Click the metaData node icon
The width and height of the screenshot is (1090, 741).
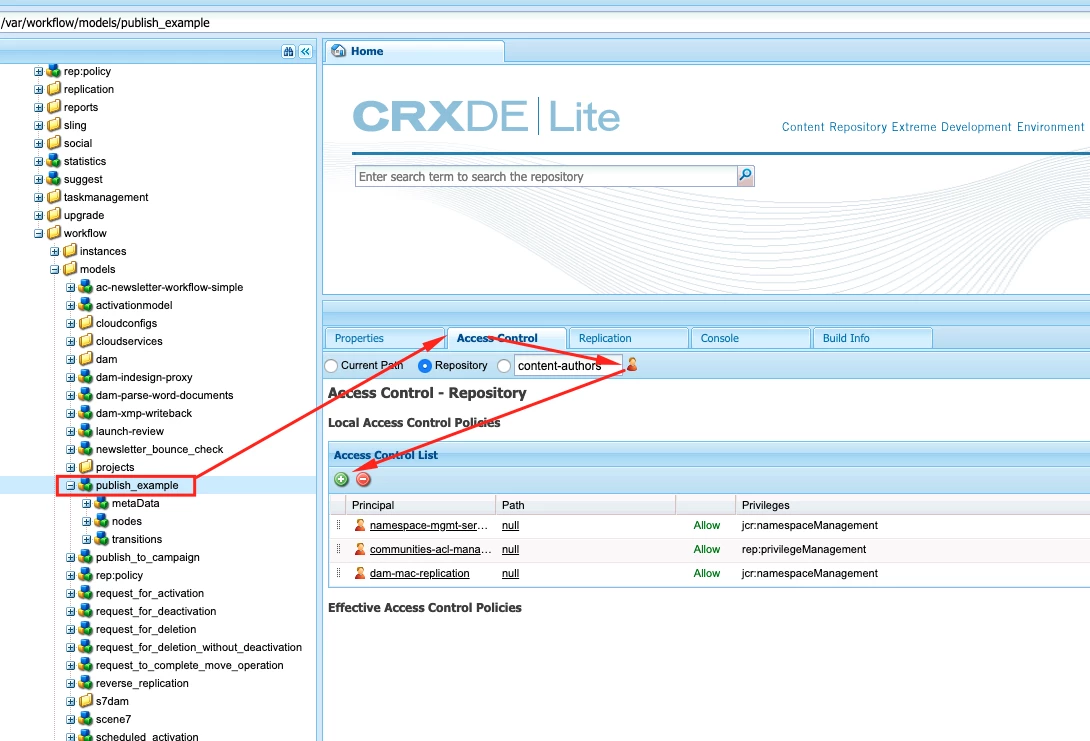click(101, 503)
